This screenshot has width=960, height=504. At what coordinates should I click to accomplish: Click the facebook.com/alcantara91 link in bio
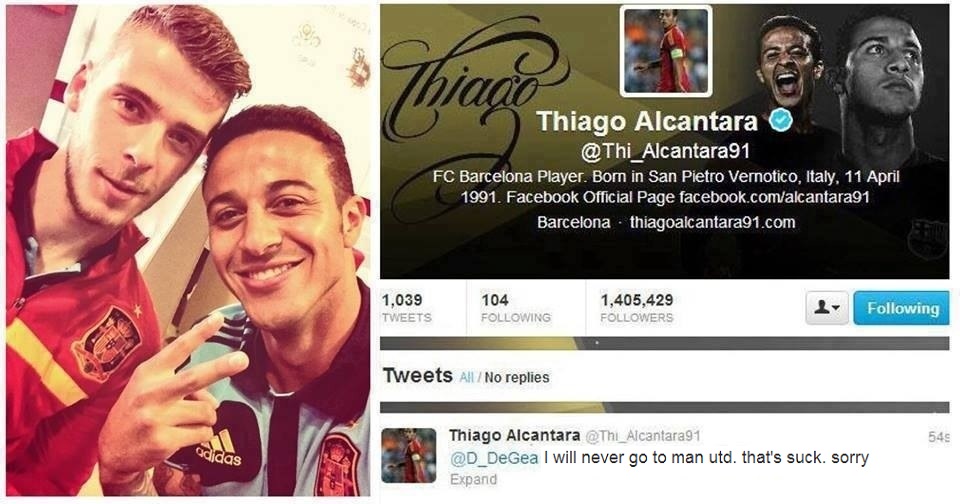(x=774, y=197)
